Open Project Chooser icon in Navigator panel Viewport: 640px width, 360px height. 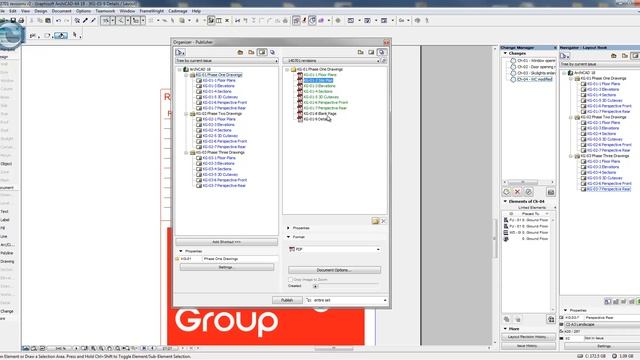tap(564, 56)
